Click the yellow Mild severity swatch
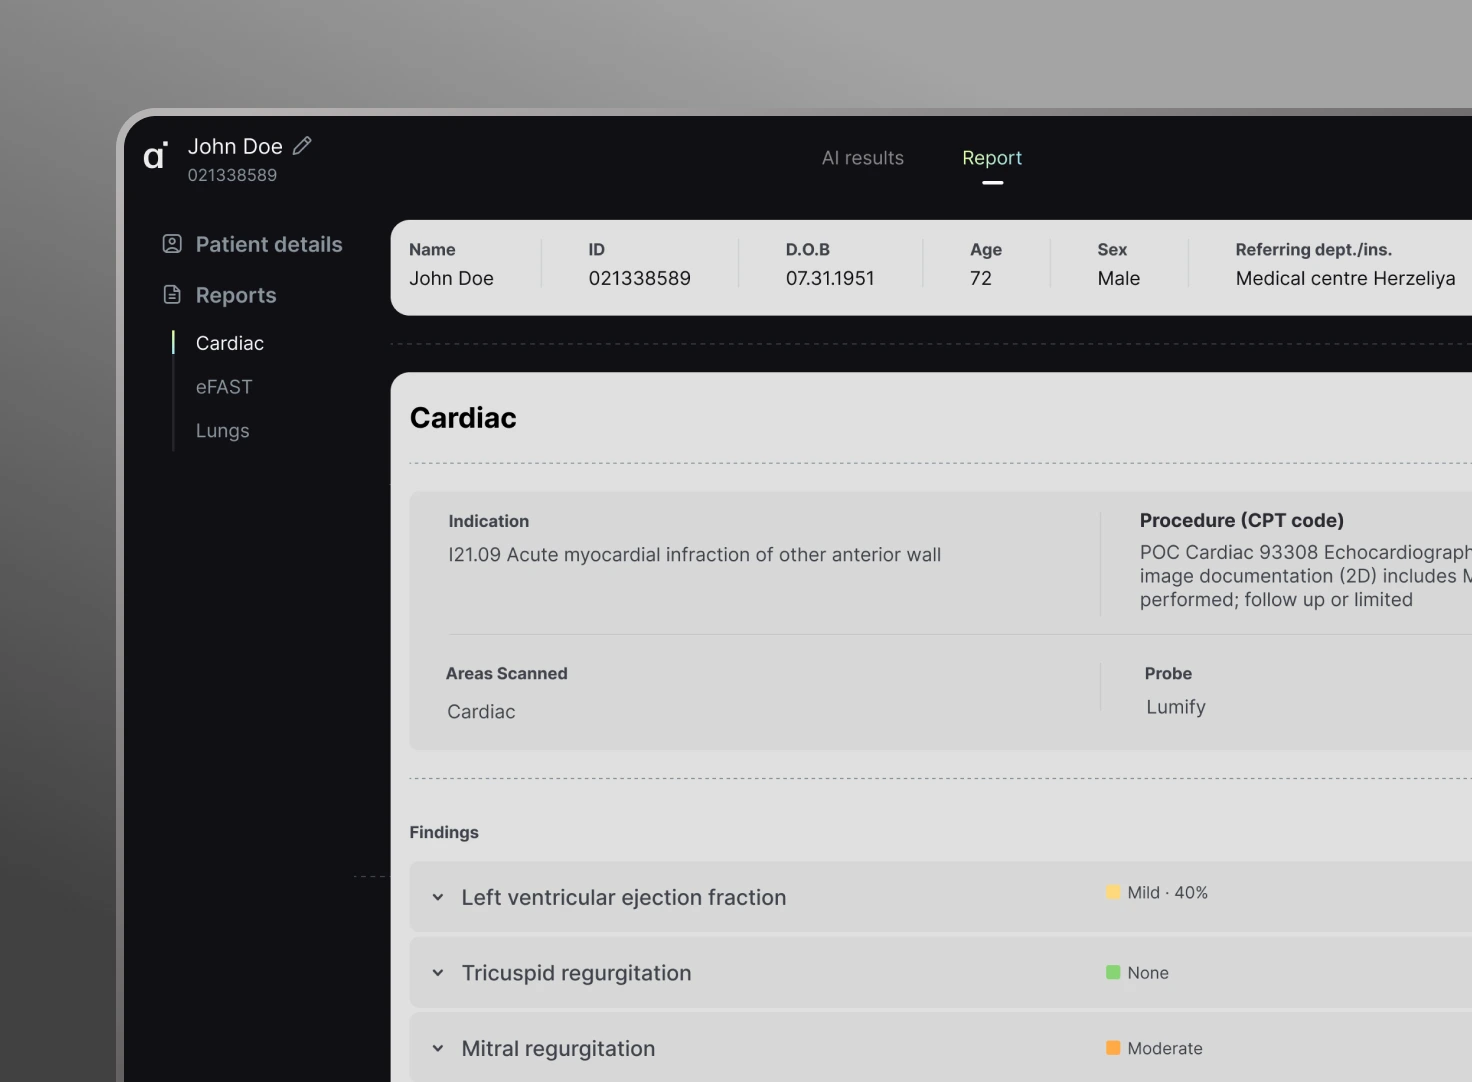Image resolution: width=1472 pixels, height=1082 pixels. tap(1113, 892)
